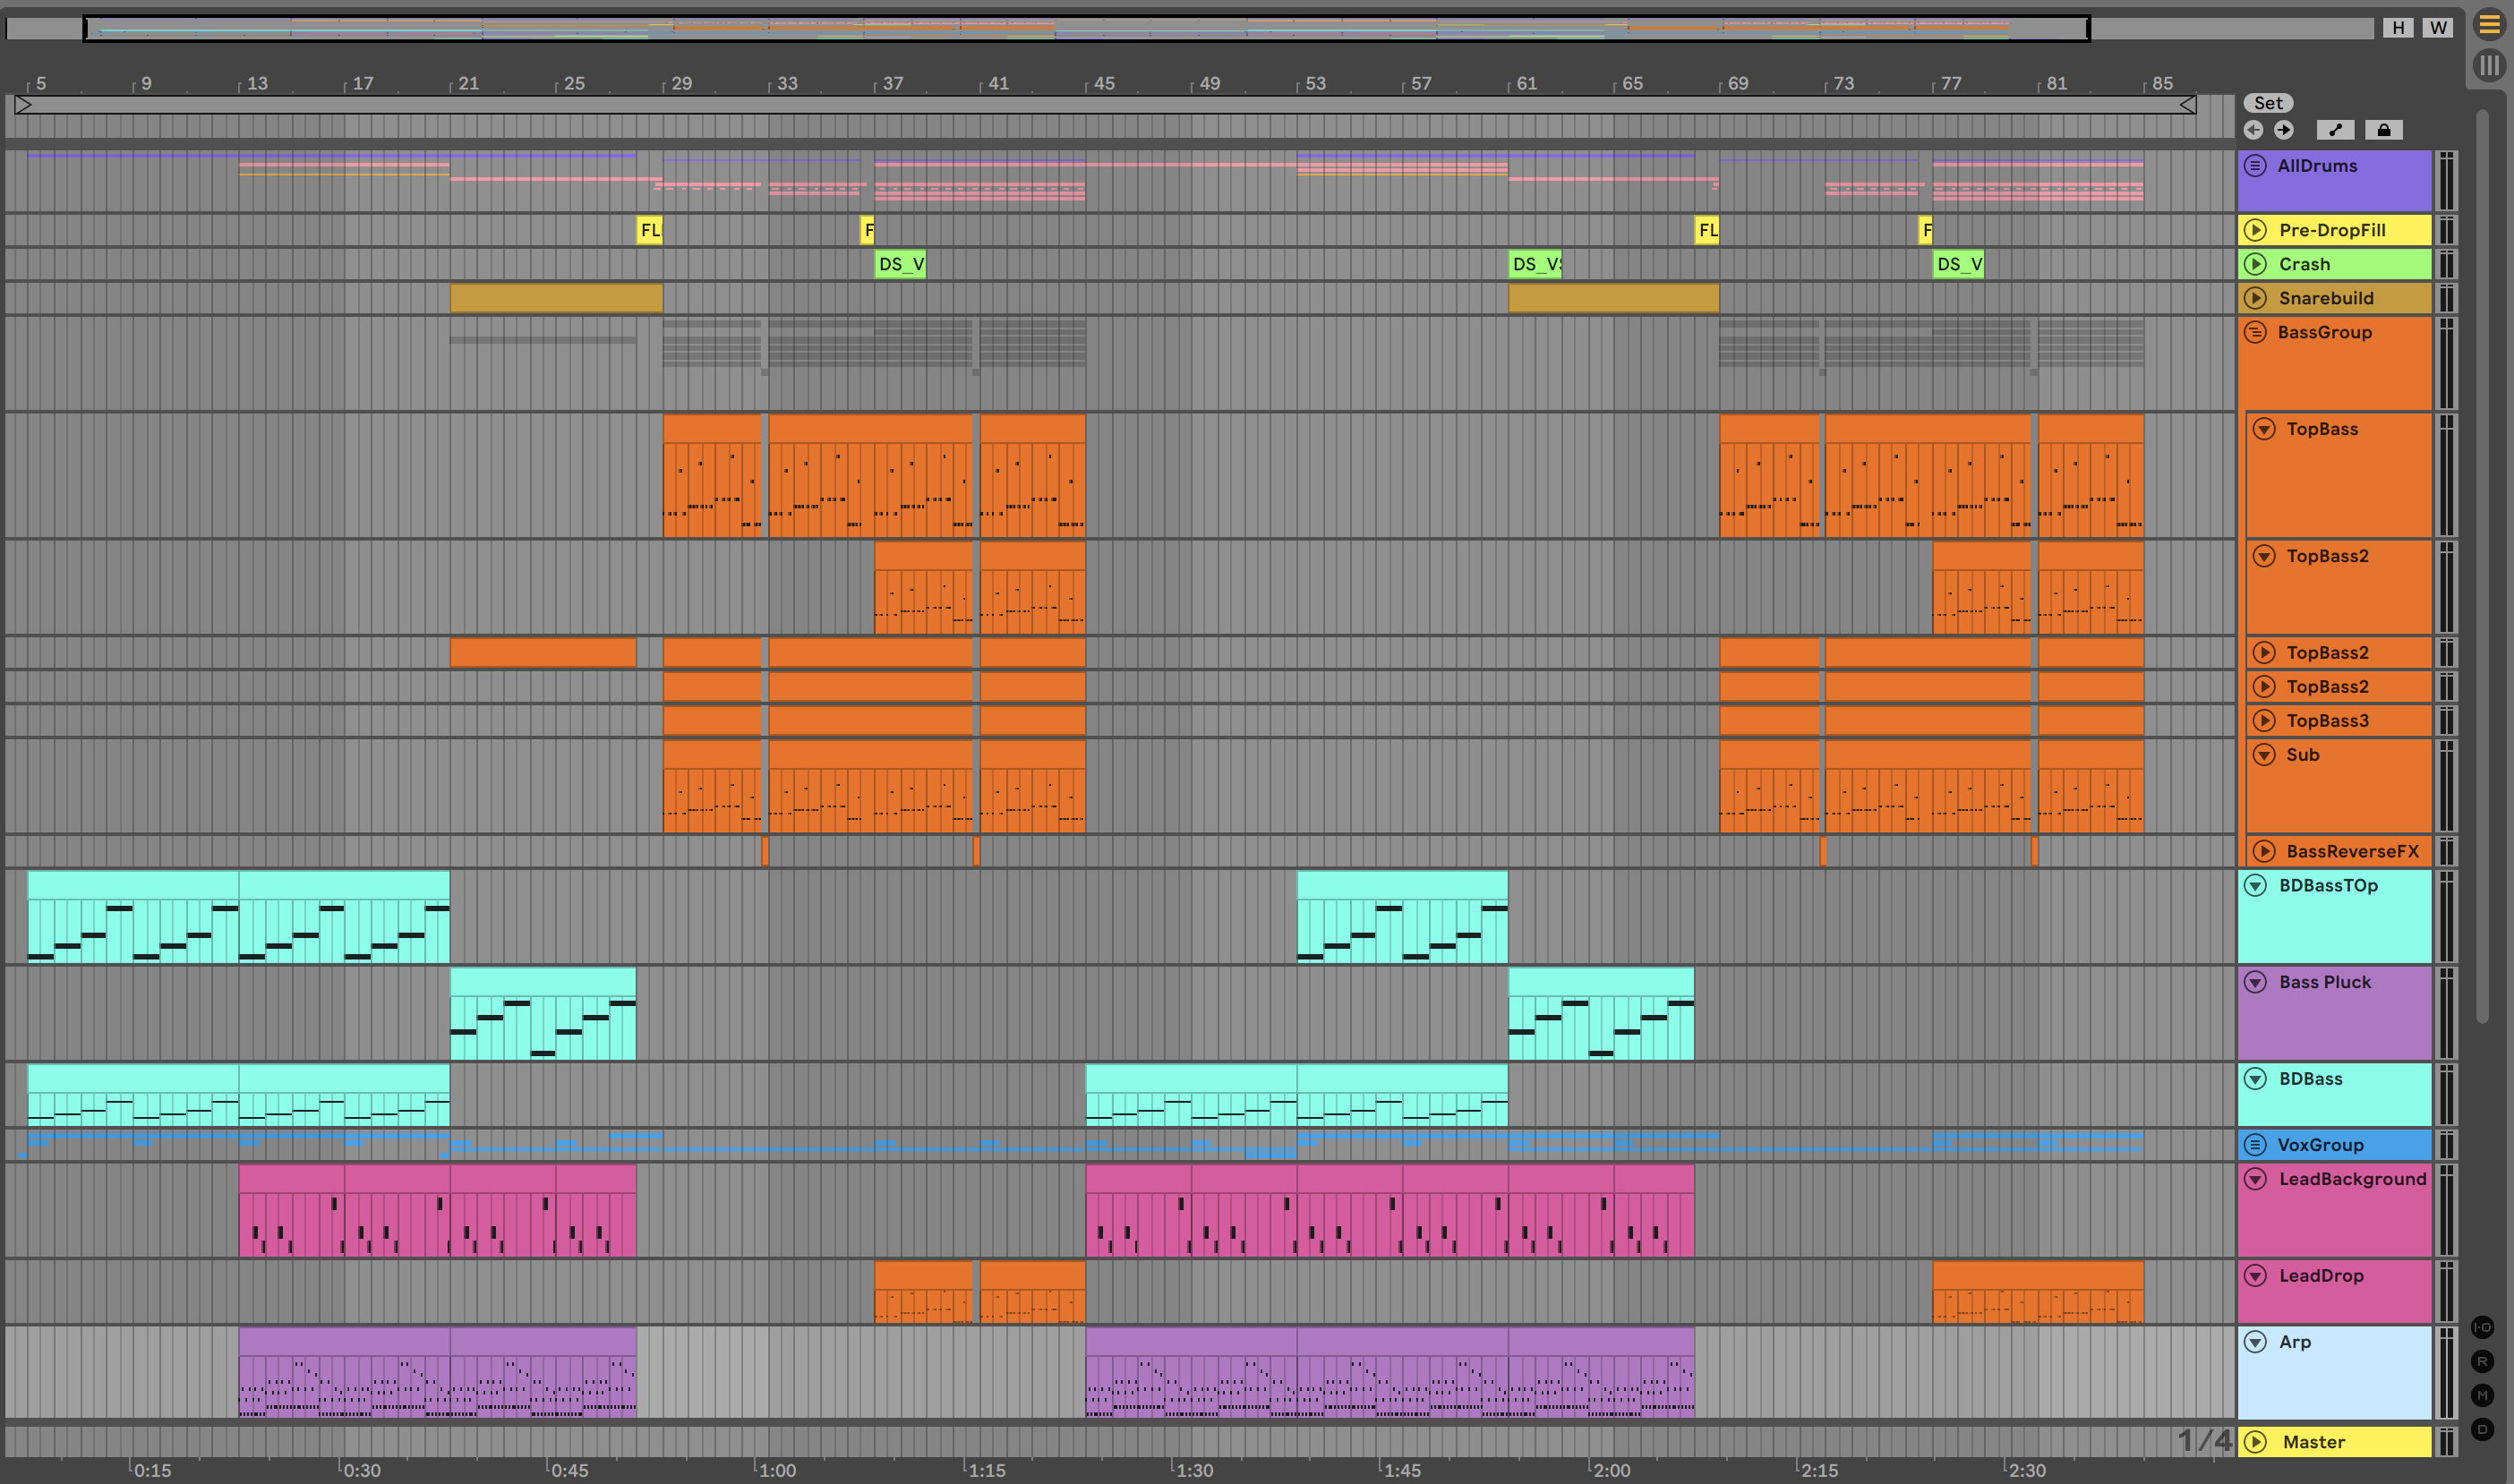The width and height of the screenshot is (2514, 1484).
Task: Toggle the I-O section visibility
Action: point(2482,1327)
